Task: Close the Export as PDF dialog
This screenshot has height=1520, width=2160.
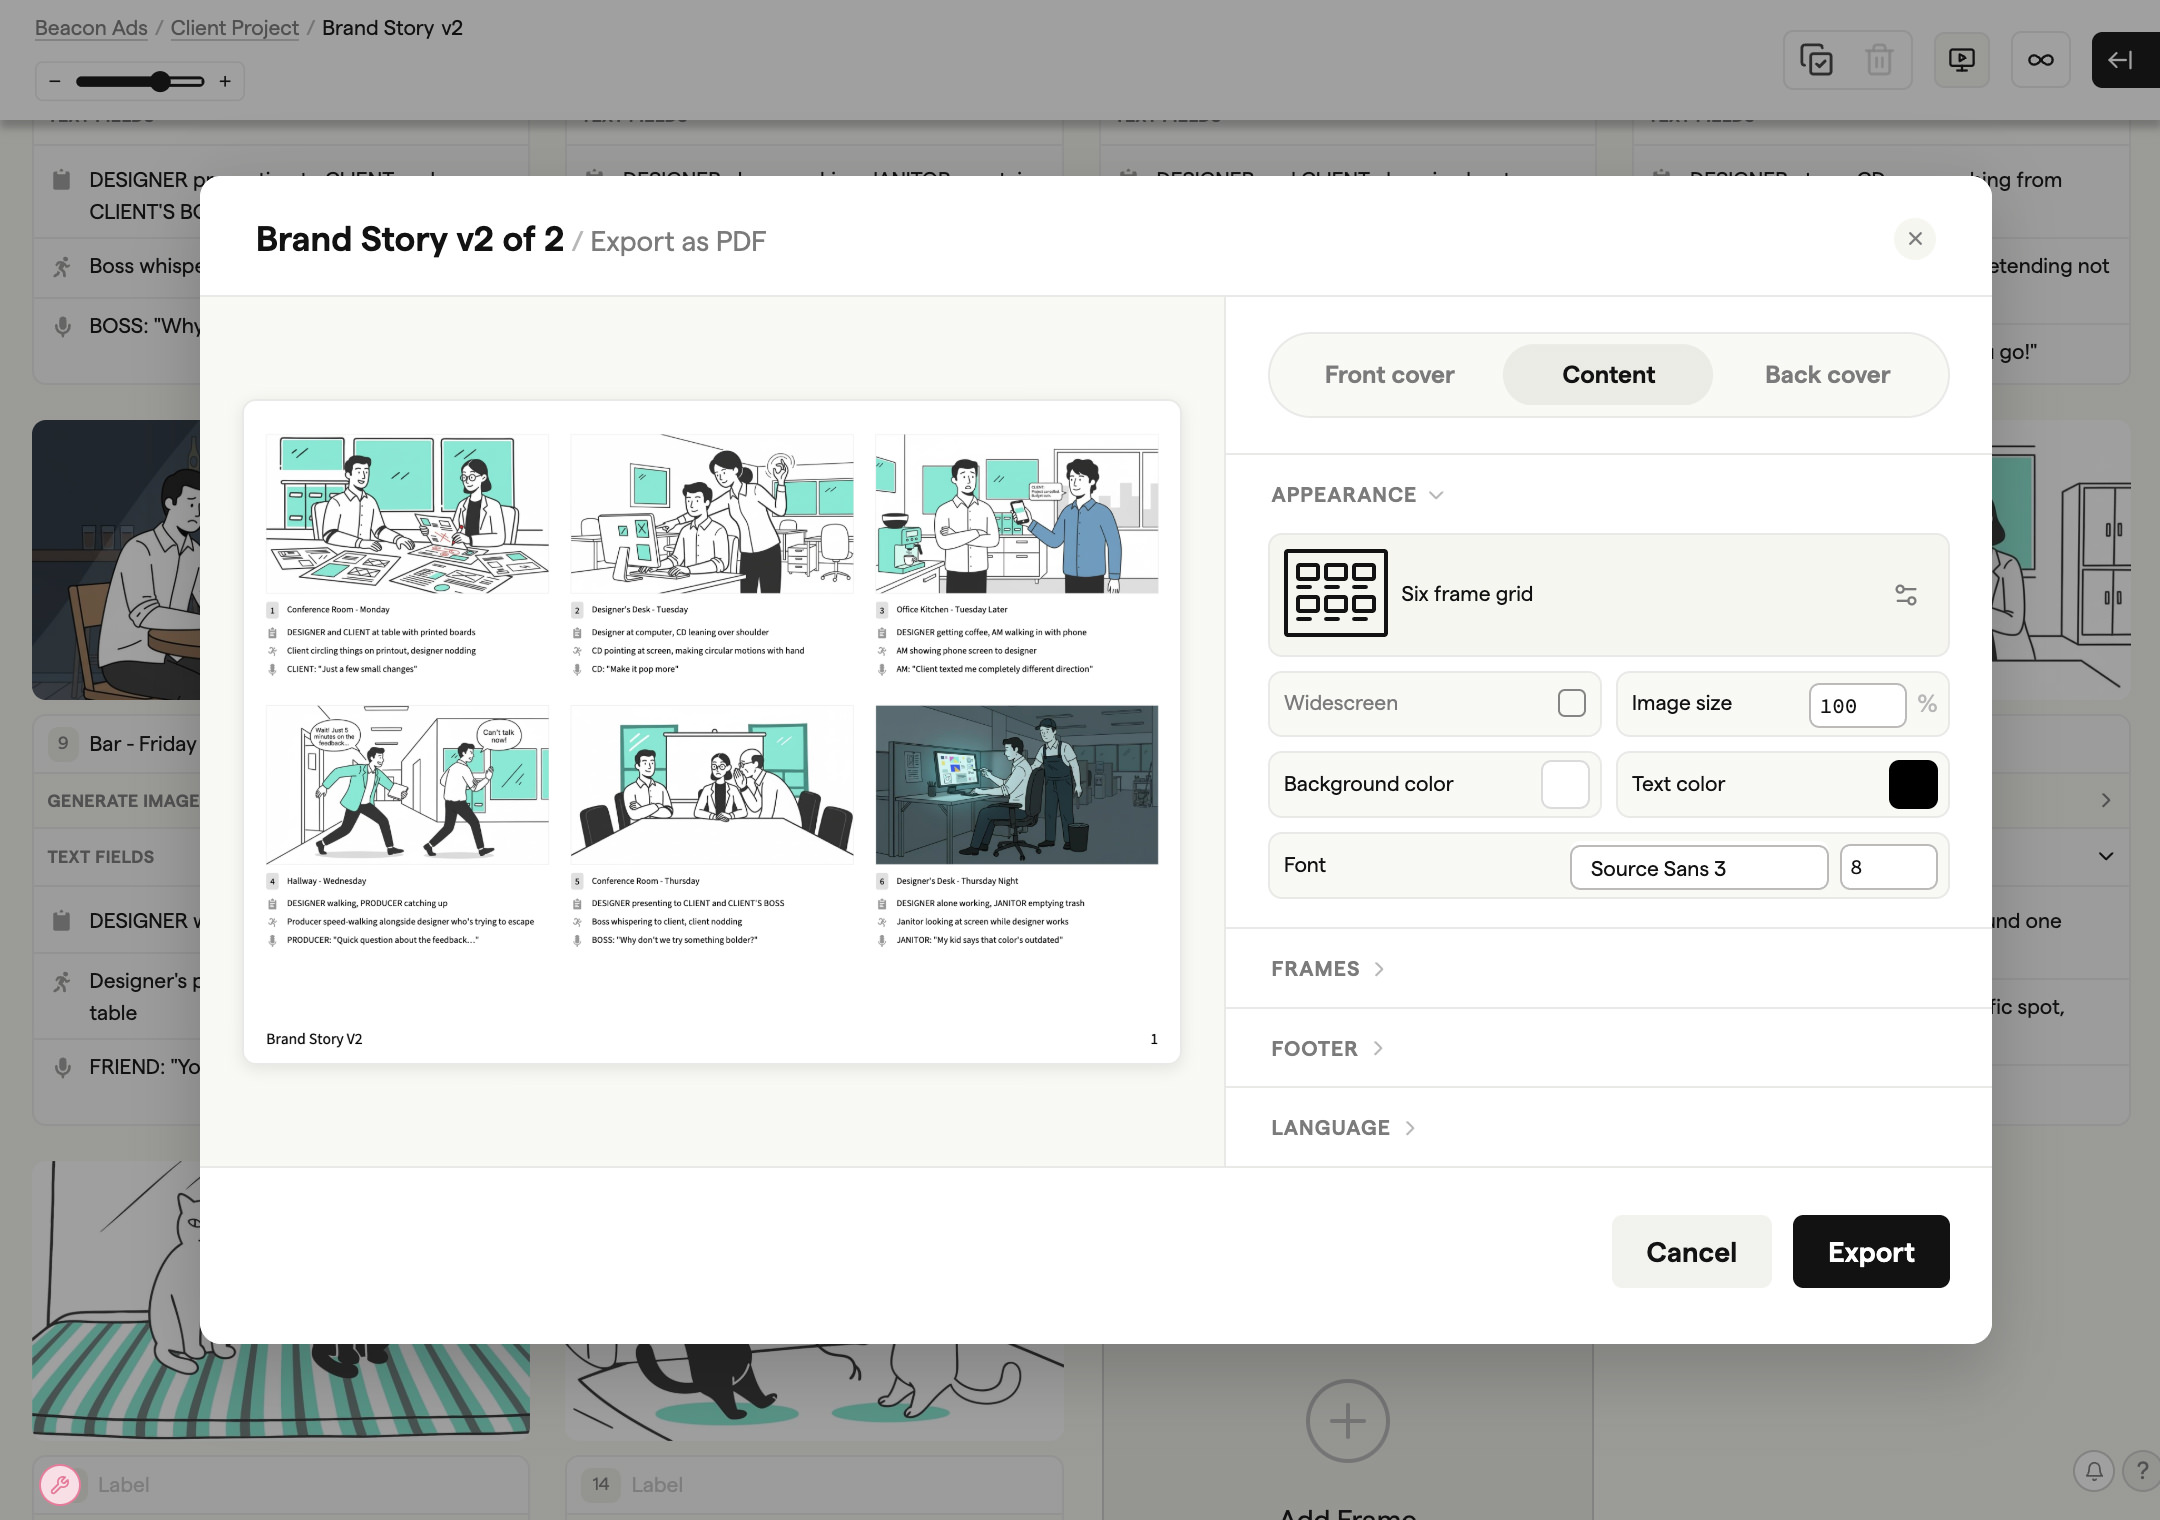Action: [x=1914, y=239]
